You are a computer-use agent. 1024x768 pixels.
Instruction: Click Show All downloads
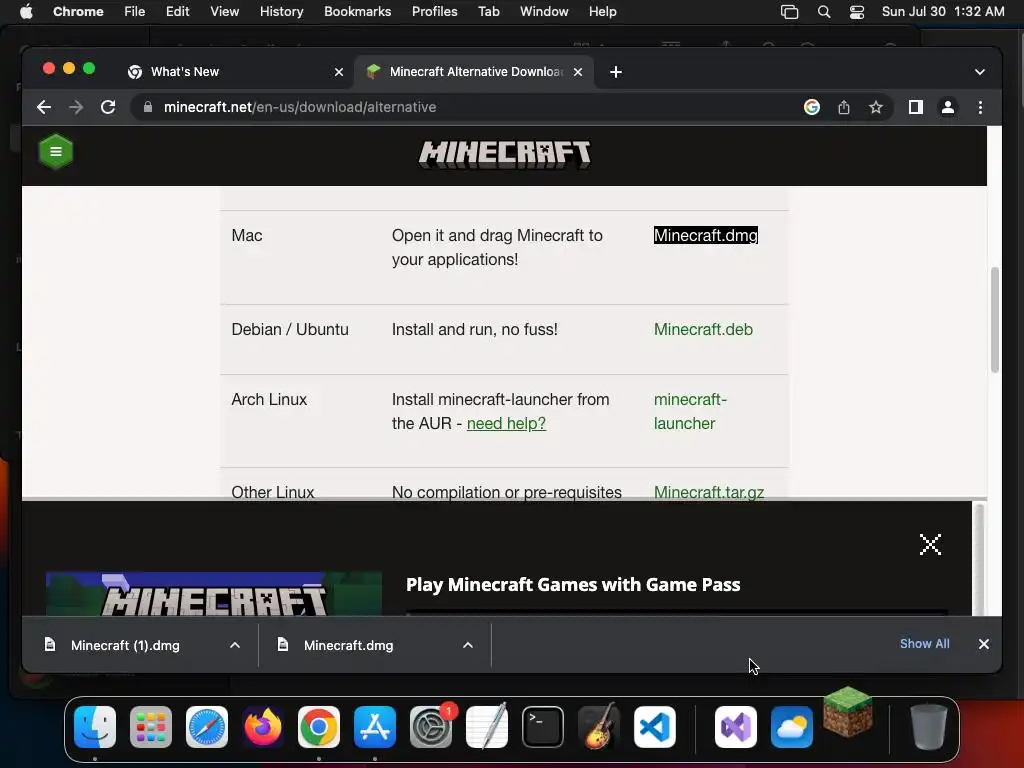pos(924,643)
